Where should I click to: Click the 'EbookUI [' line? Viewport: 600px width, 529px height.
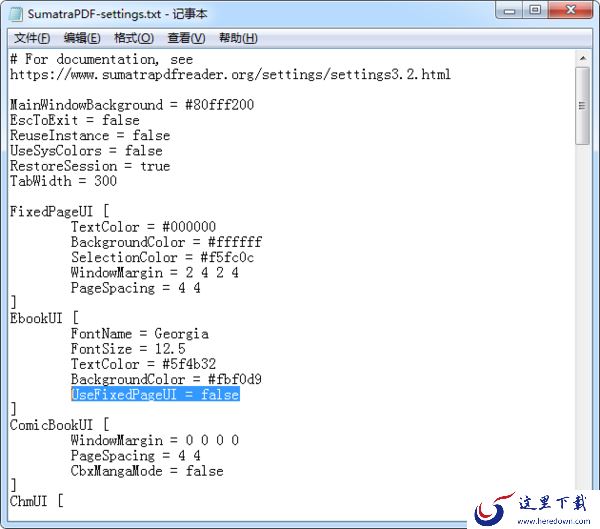click(44, 318)
